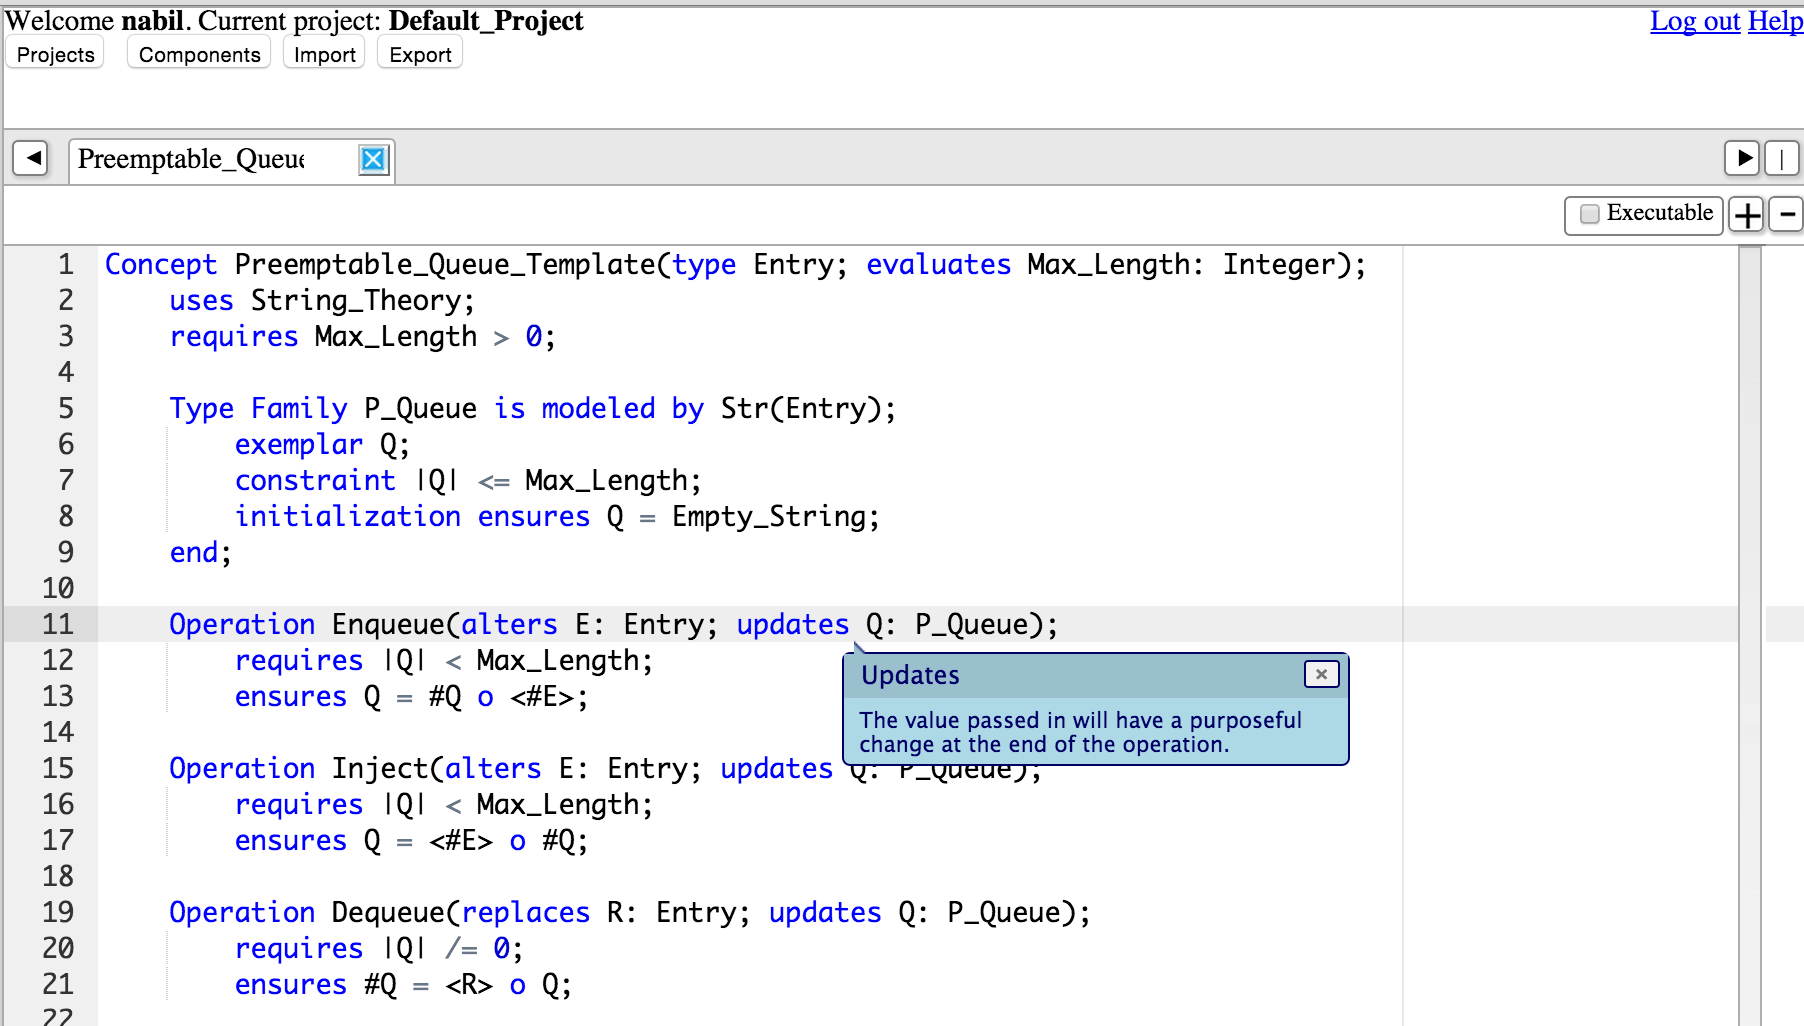This screenshot has width=1804, height=1026.
Task: Click the 'replaces' keyword in the Dequeue operation
Action: pyautogui.click(x=526, y=913)
